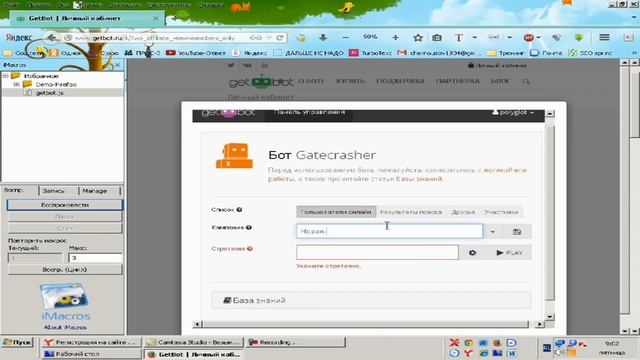This screenshot has height=360, width=640.
Task: Open the ПАРТНЕРКА site menu item
Action: point(458,81)
